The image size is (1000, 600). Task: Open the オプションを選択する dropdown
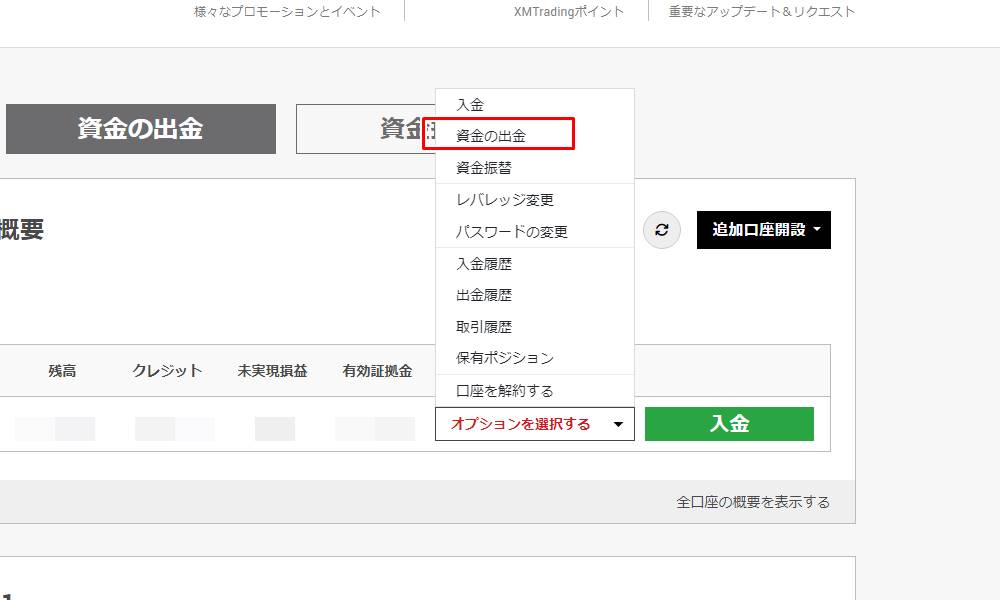tap(520, 424)
